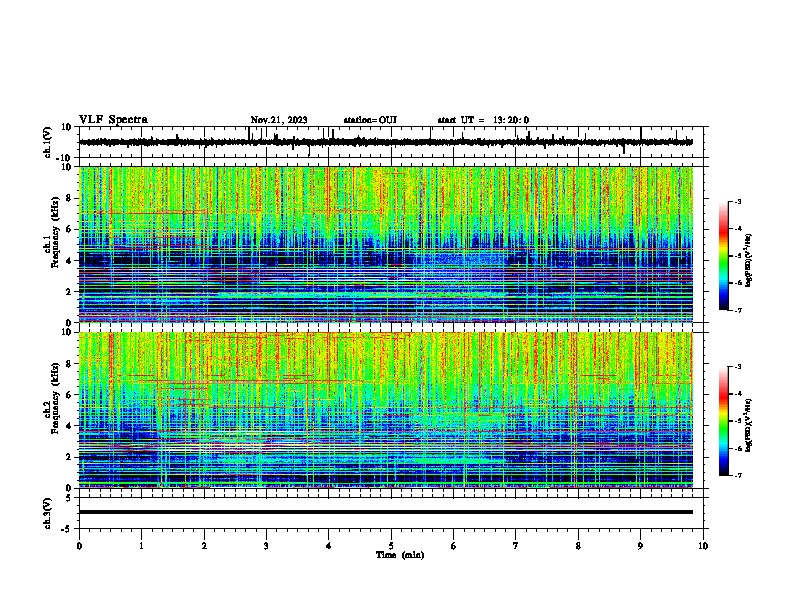792x612 pixels.
Task: Click the ch.1 spectrogram color scale bar
Action: (723, 256)
